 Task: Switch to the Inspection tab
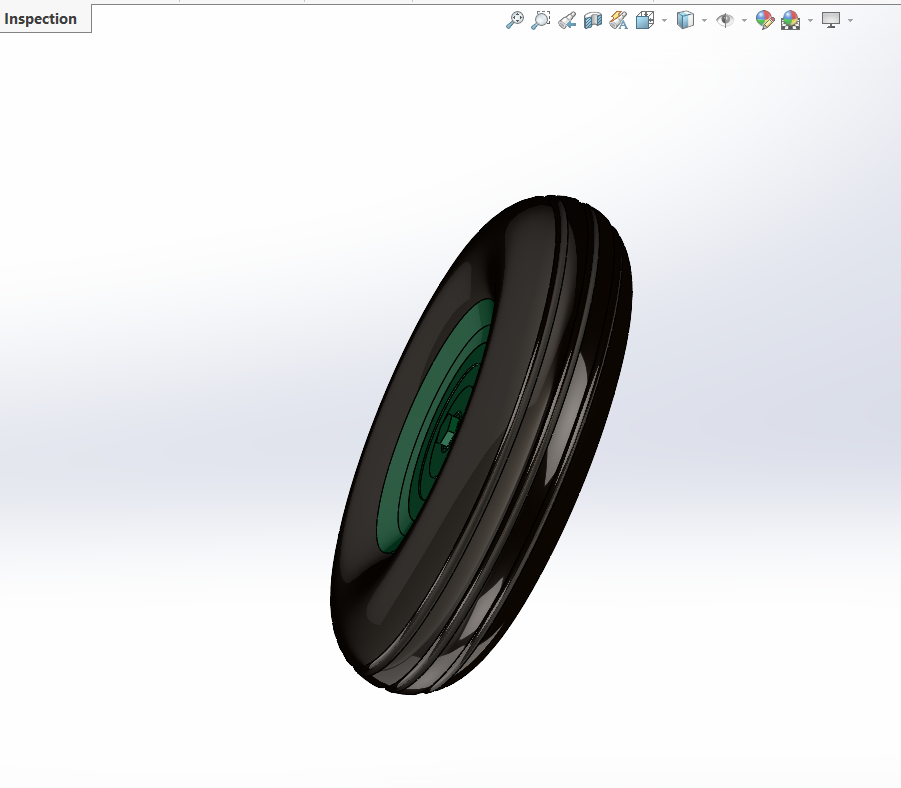point(41,19)
